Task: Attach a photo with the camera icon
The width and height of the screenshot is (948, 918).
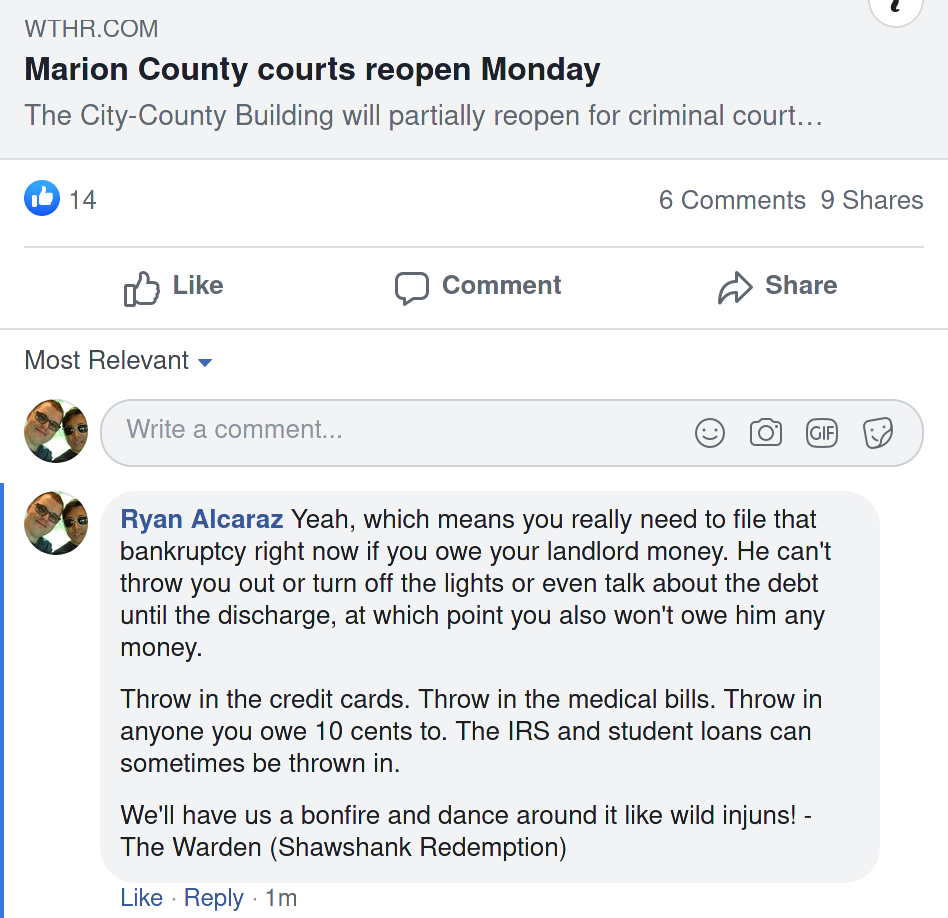Action: point(765,433)
